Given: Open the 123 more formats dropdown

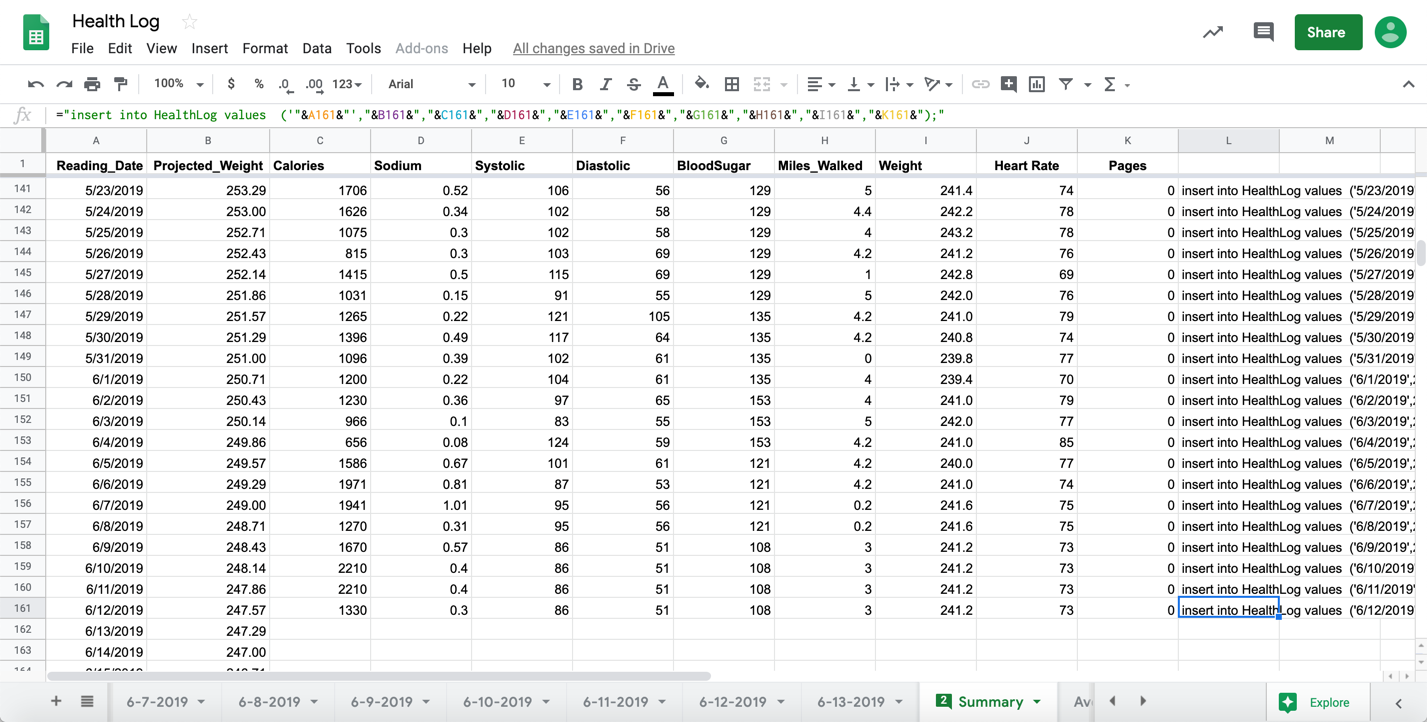Looking at the screenshot, I should pyautogui.click(x=346, y=85).
